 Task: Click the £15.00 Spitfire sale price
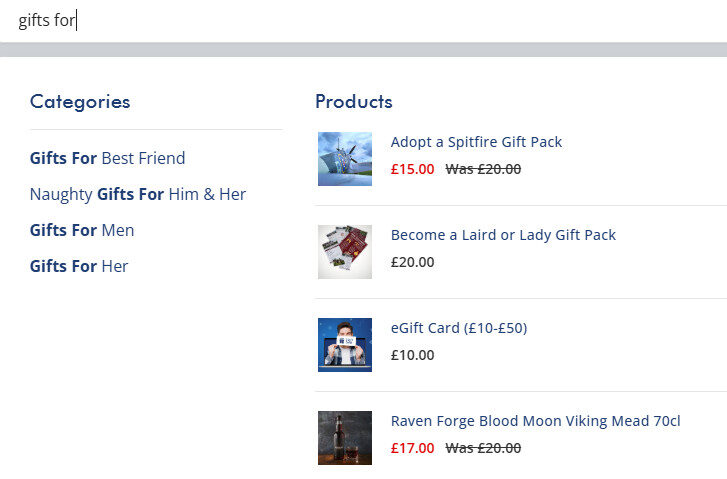(x=412, y=169)
